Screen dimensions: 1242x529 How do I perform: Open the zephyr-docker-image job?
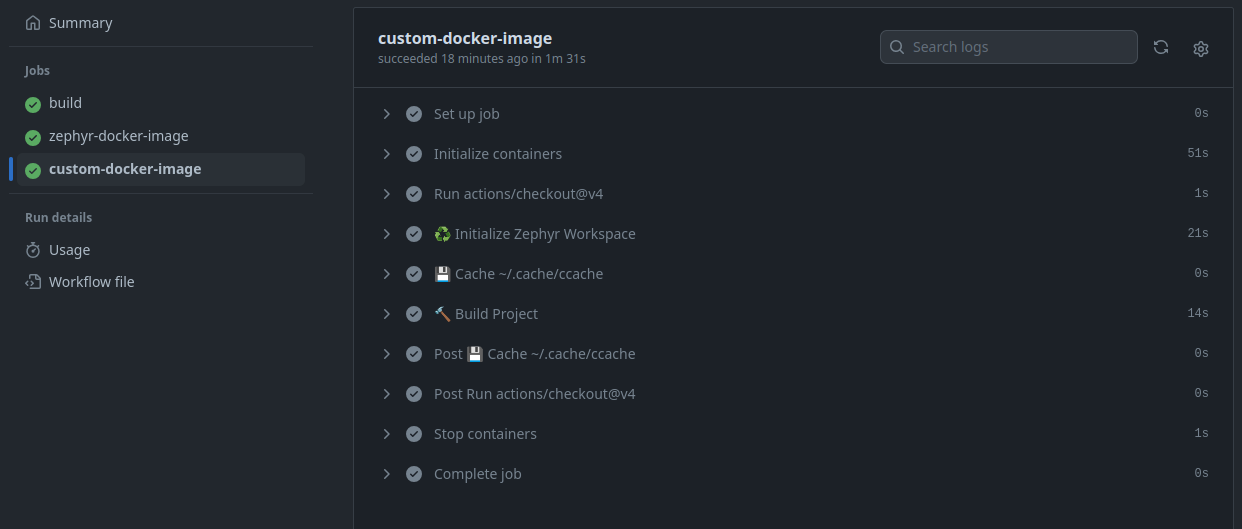(x=118, y=136)
